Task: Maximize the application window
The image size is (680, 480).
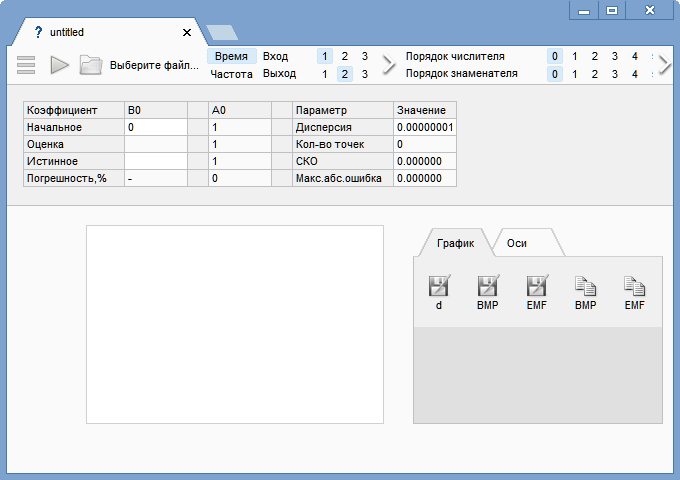Action: click(x=612, y=10)
